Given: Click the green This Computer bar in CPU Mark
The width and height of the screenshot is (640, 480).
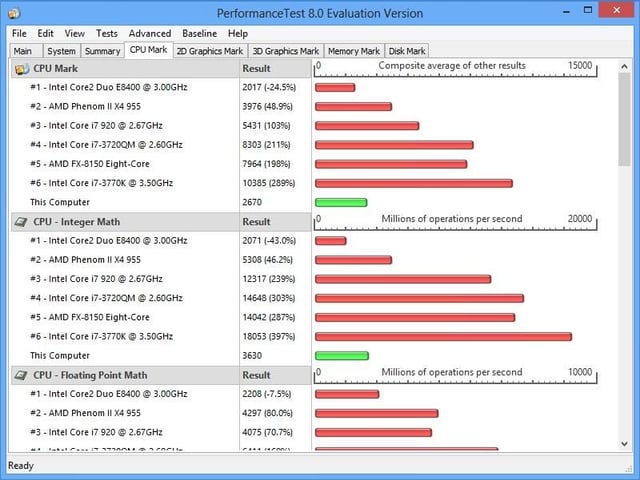Looking at the screenshot, I should pyautogui.click(x=341, y=202).
